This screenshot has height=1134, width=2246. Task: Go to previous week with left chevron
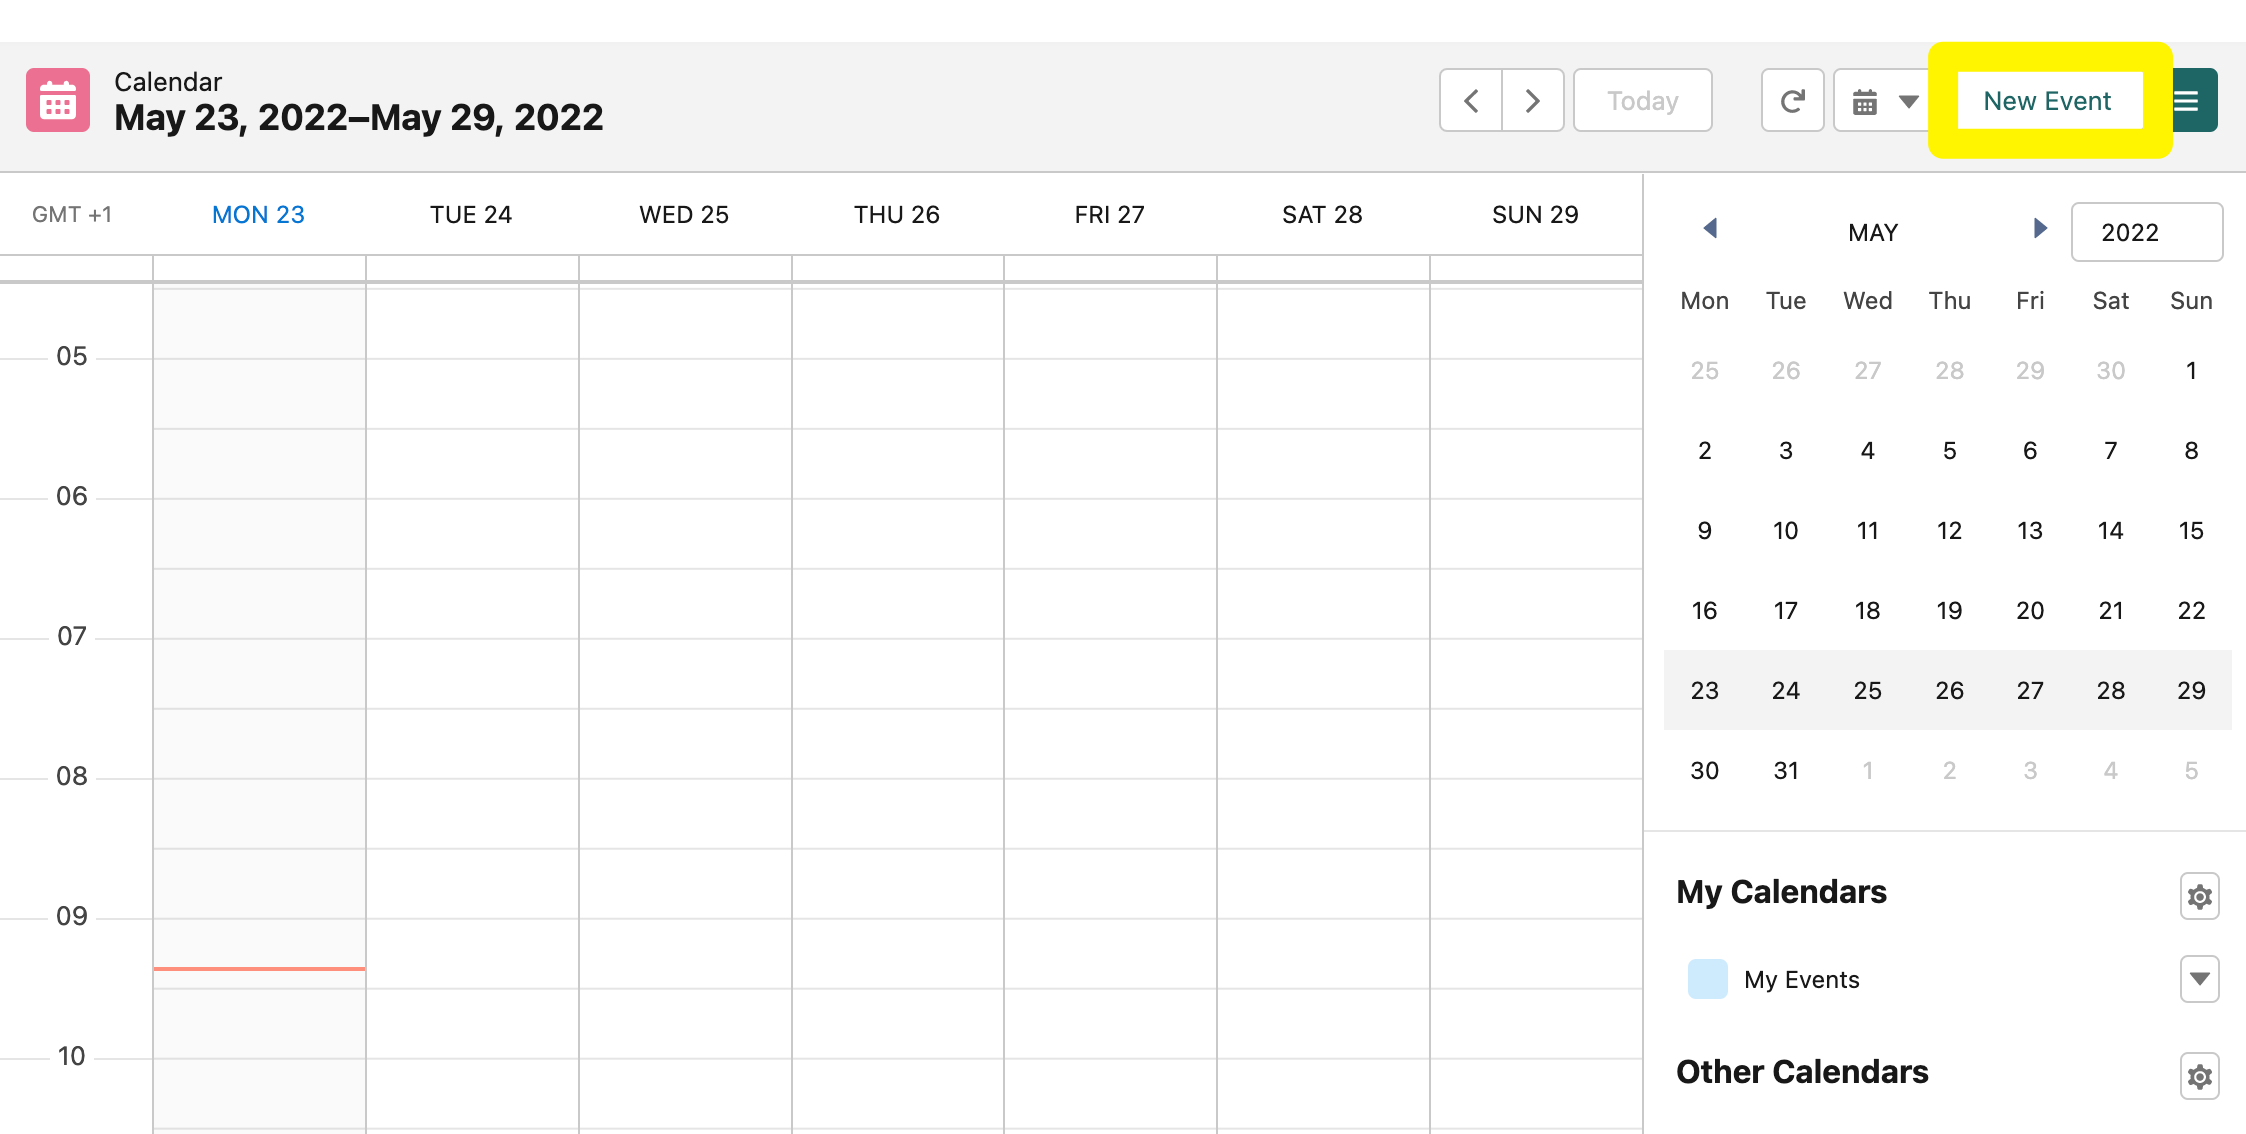coord(1471,100)
